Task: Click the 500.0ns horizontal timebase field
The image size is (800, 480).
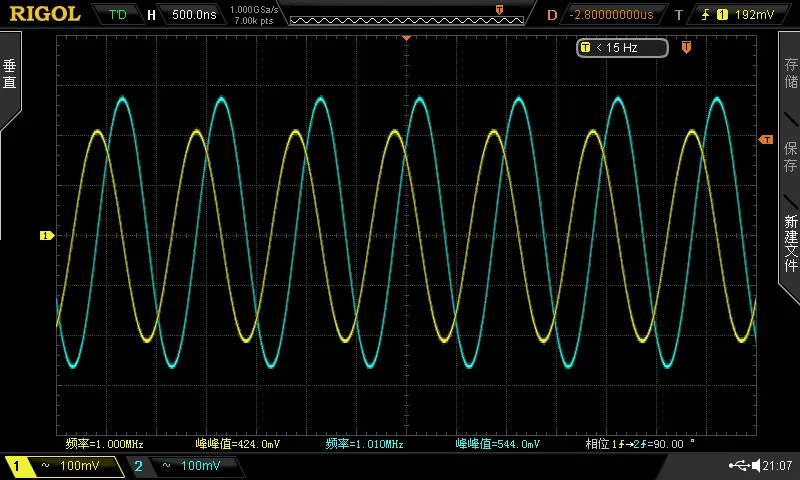Action: (x=194, y=14)
